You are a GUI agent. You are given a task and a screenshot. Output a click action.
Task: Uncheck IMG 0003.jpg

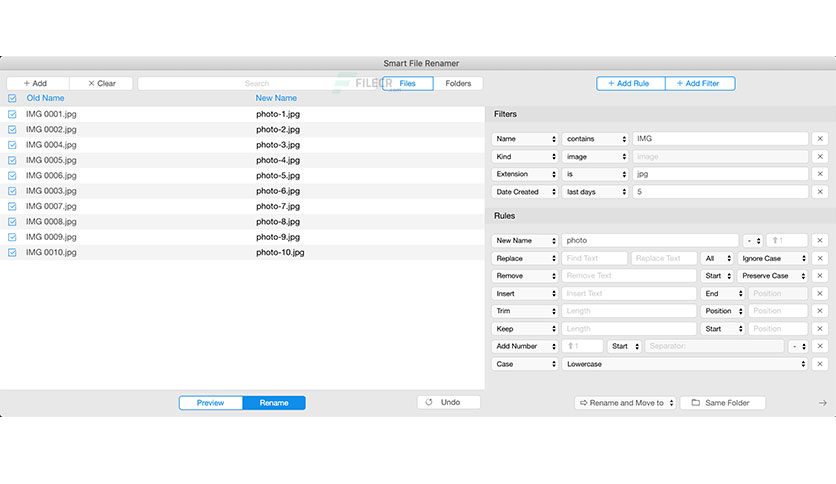coord(12,191)
